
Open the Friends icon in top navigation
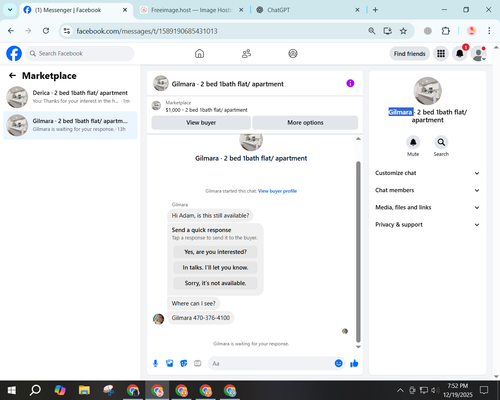(246, 53)
